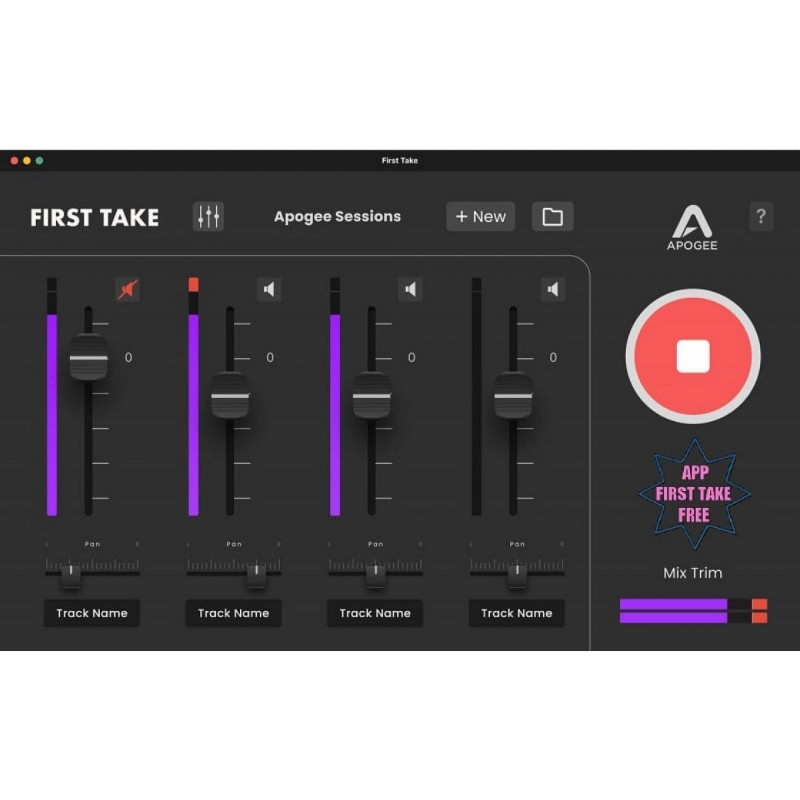The height and width of the screenshot is (800, 800).
Task: Click the second track's pan slider handle
Action: [x=257, y=576]
